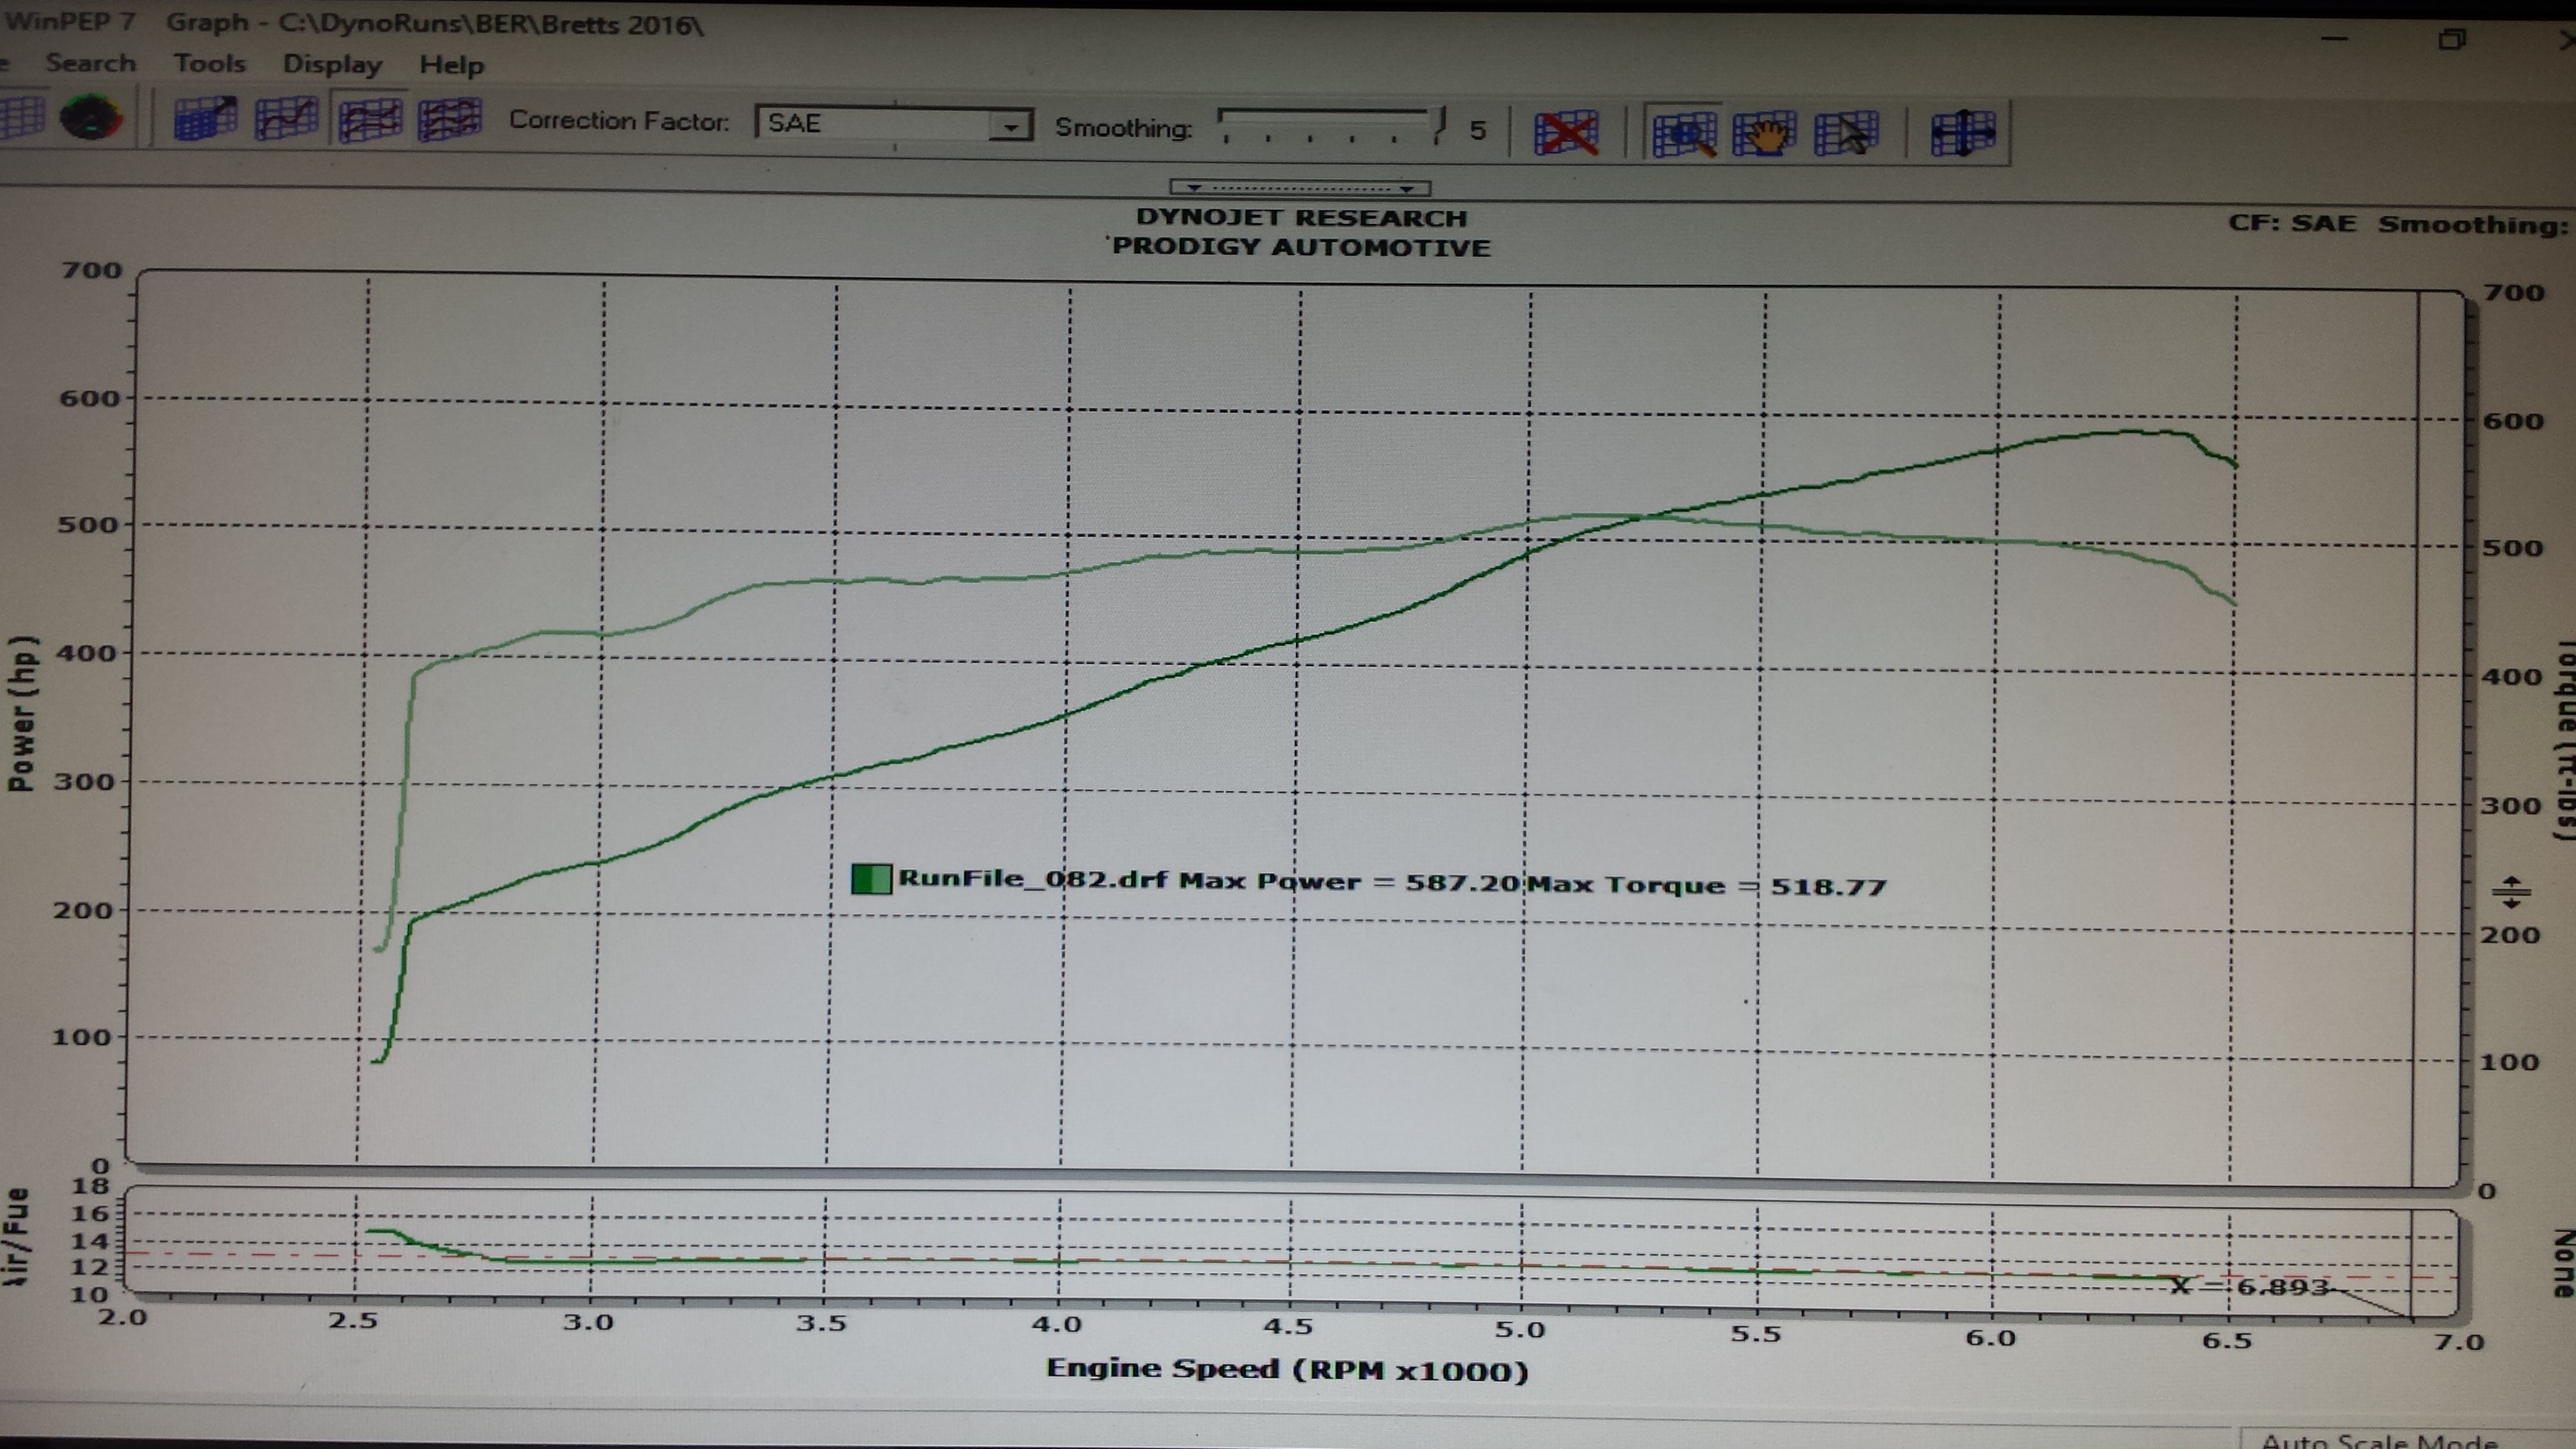Select the zoom magnifier graph tool
The width and height of the screenshot is (2576, 1449).
(x=1685, y=134)
